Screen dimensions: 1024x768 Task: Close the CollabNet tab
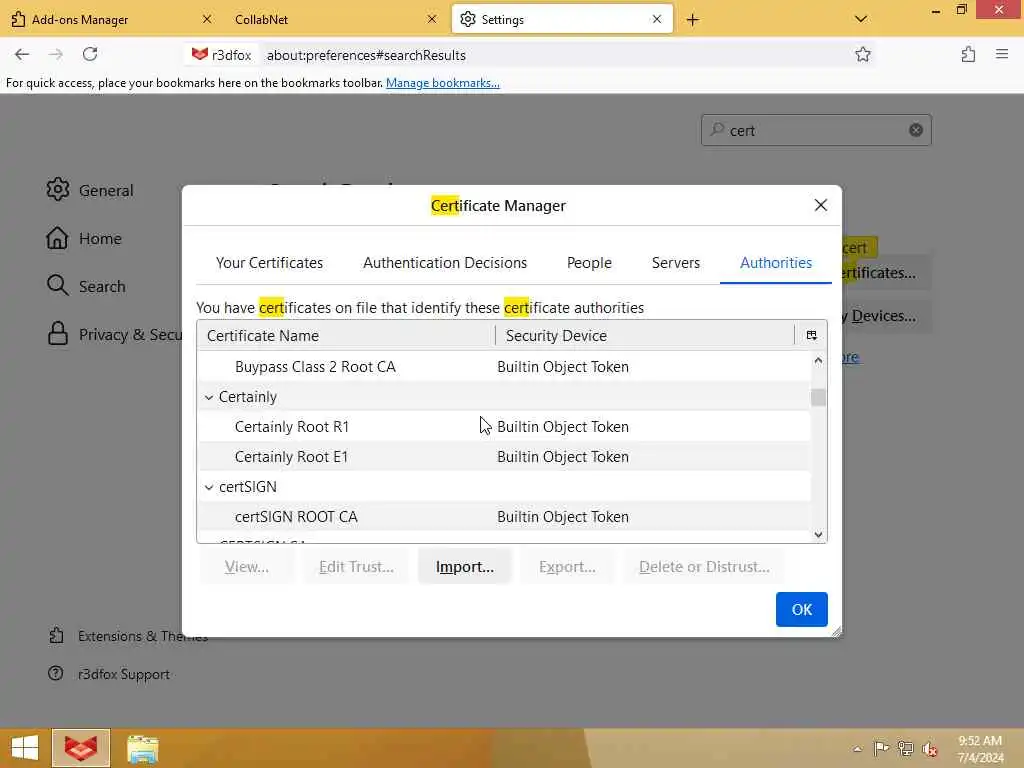click(432, 20)
